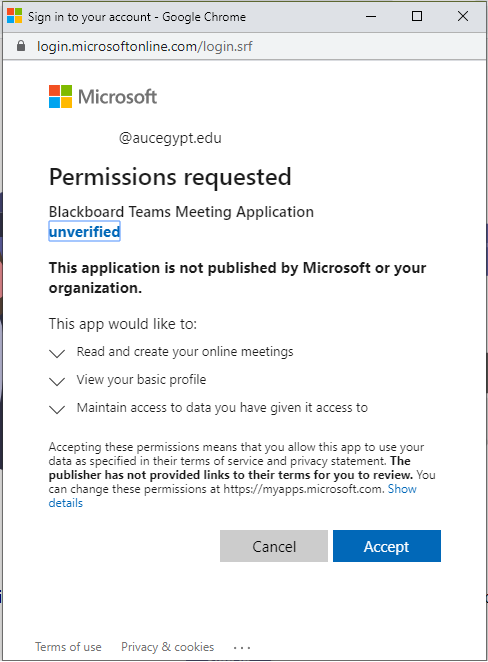Open the unverified publisher link
The height and width of the screenshot is (662, 488).
tap(84, 231)
